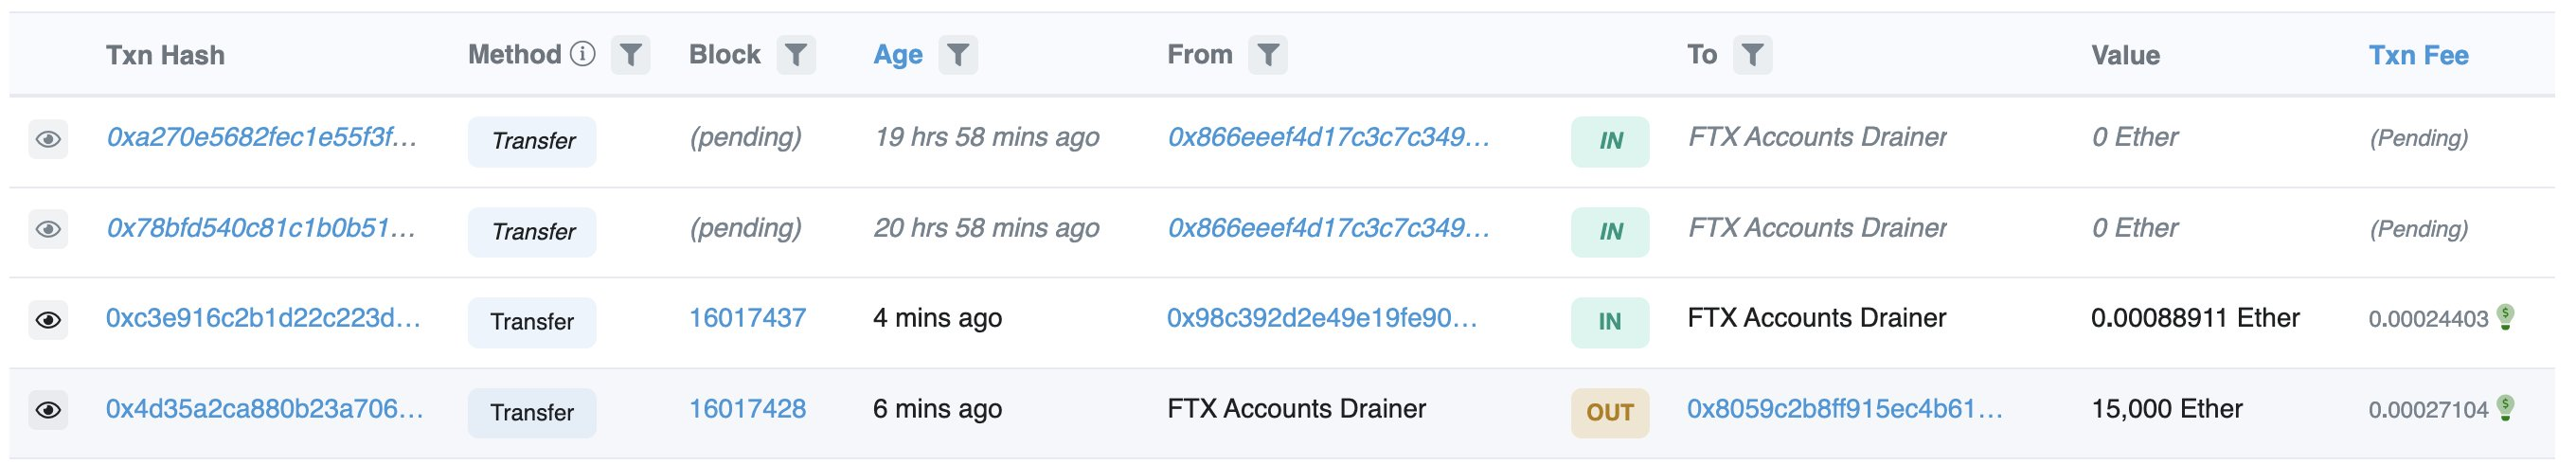Click green gas icon beside fee 0.00024403

coord(2505,317)
